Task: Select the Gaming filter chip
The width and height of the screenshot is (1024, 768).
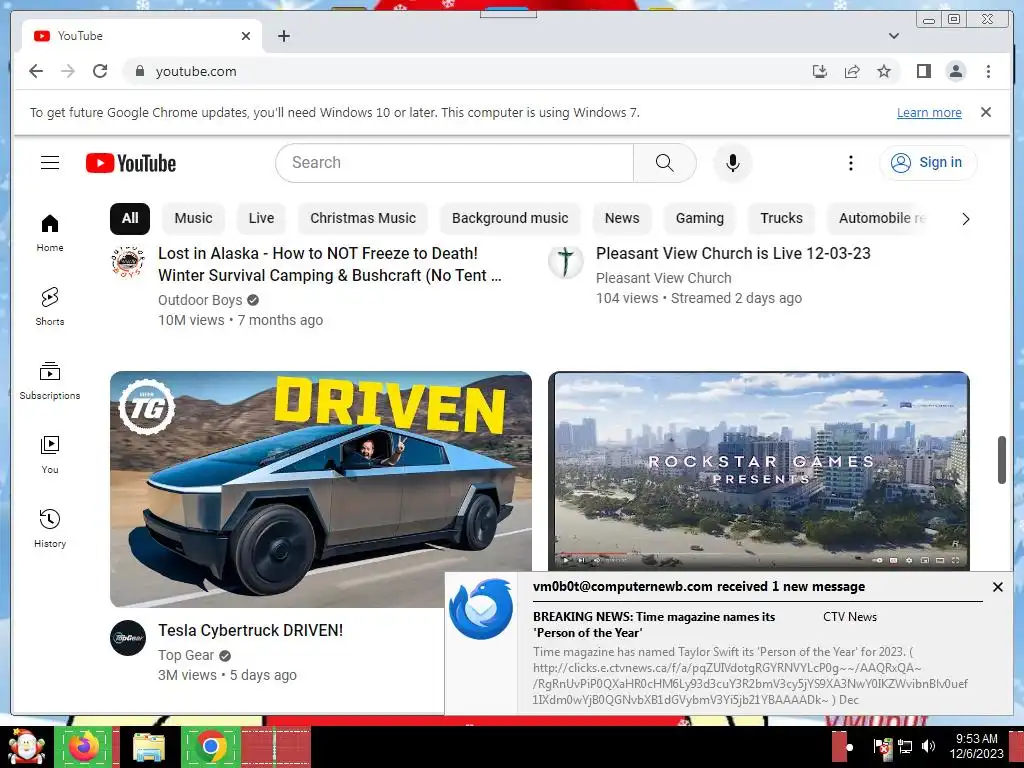Action: [699, 218]
